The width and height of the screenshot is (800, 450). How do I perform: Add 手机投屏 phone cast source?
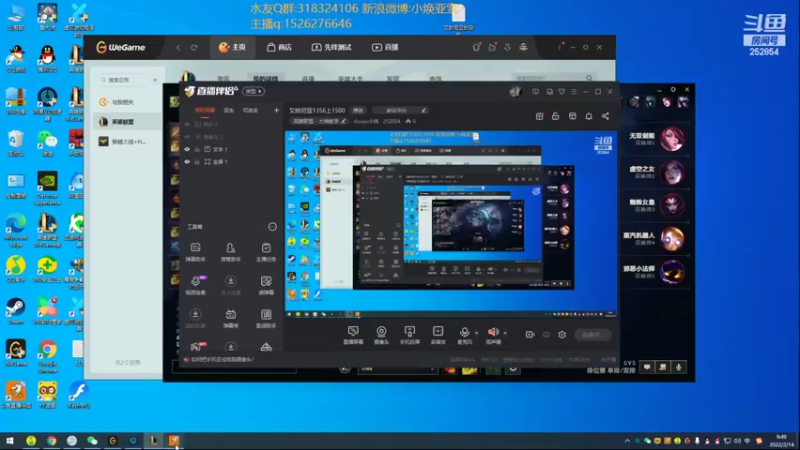point(410,335)
